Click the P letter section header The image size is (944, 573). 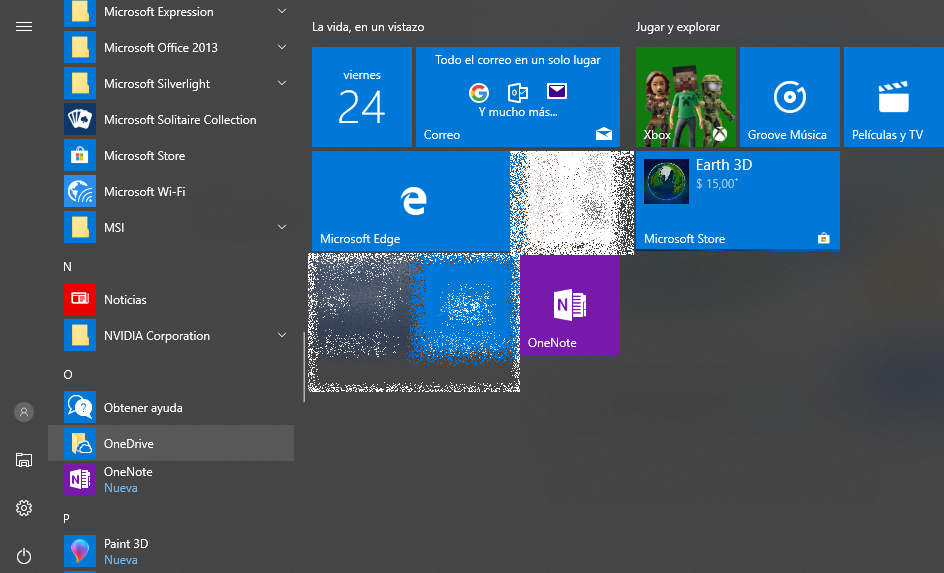(x=66, y=518)
